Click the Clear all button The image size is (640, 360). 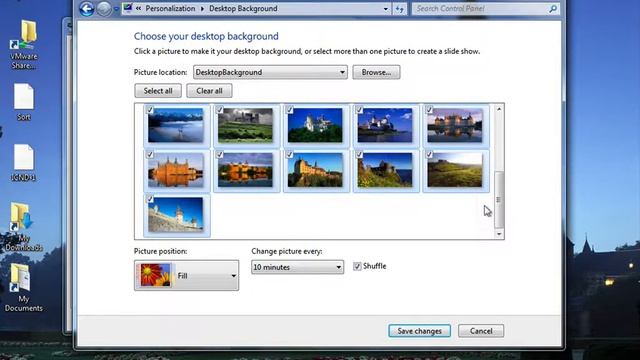coord(209,91)
